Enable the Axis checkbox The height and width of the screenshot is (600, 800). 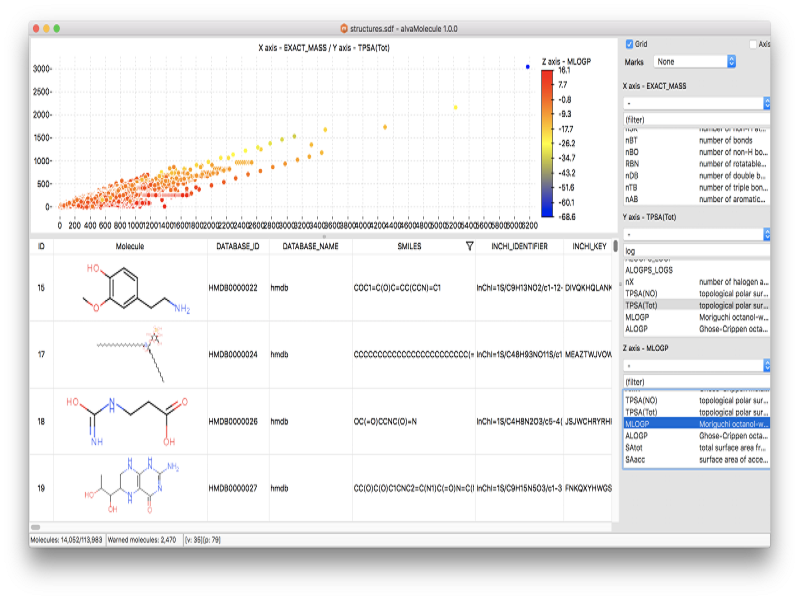tap(754, 44)
